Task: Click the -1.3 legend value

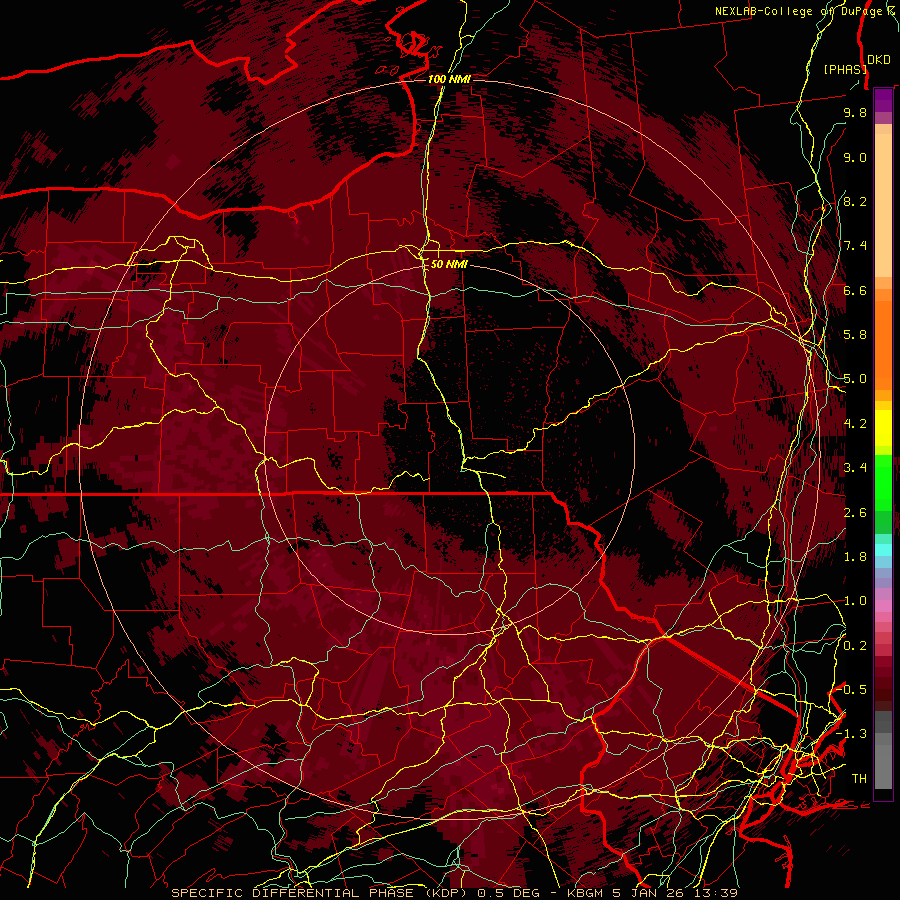Action: coord(852,734)
